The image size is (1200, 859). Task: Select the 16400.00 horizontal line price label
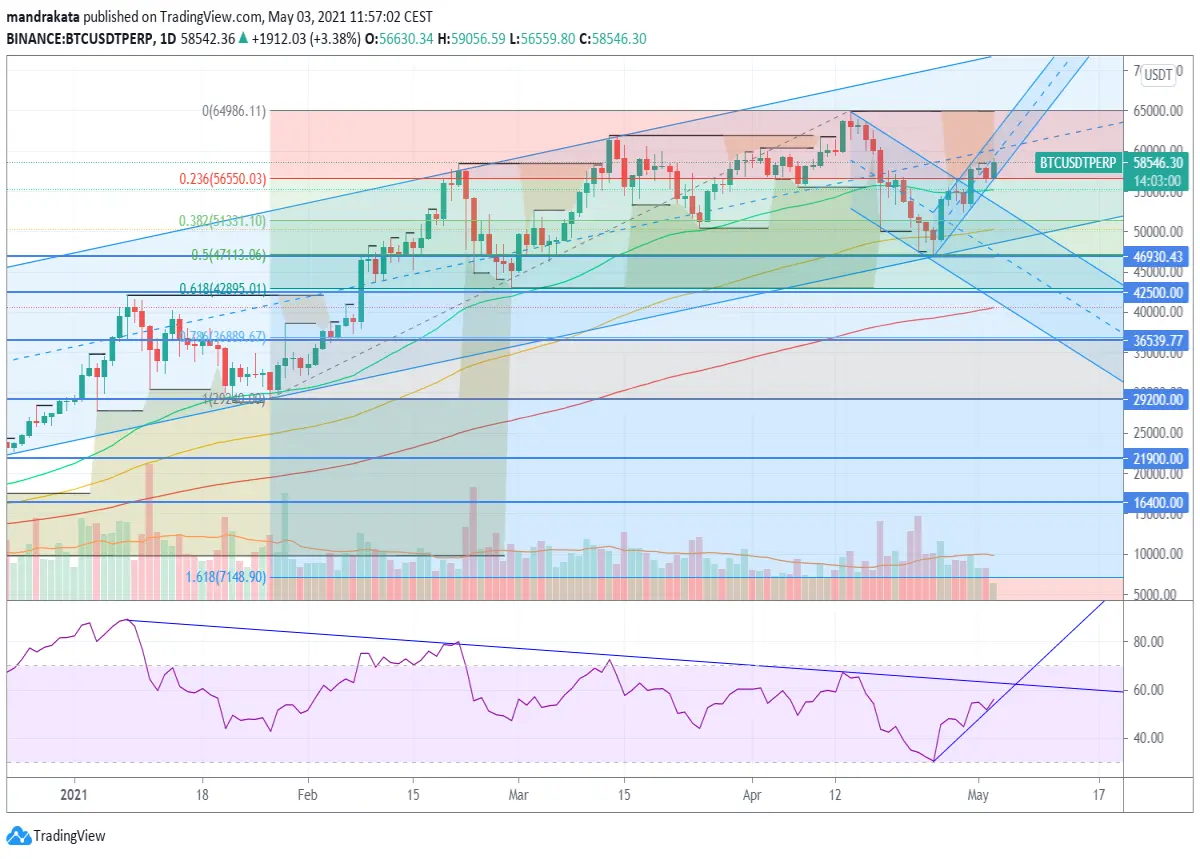1157,503
